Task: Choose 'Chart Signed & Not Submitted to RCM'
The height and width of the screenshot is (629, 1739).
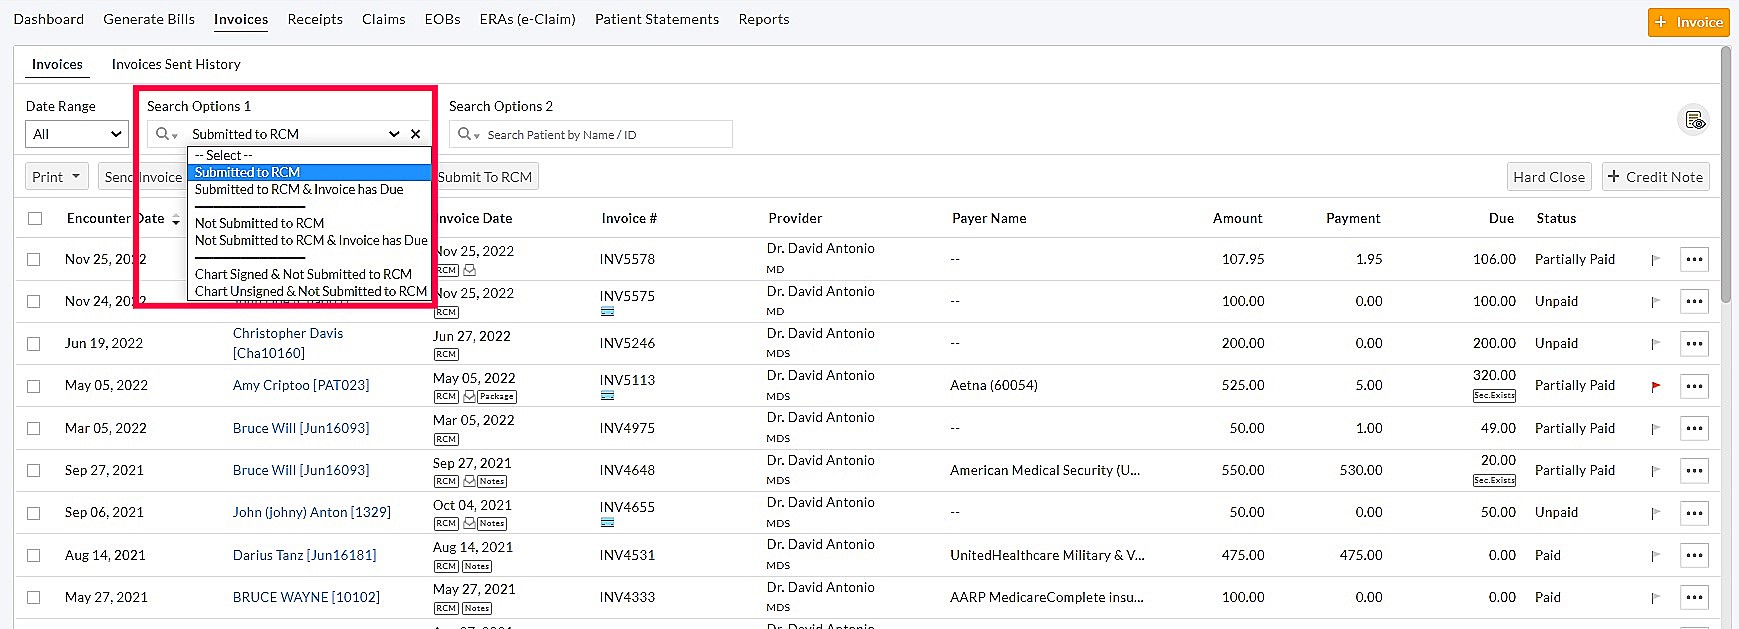Action: [x=309, y=274]
